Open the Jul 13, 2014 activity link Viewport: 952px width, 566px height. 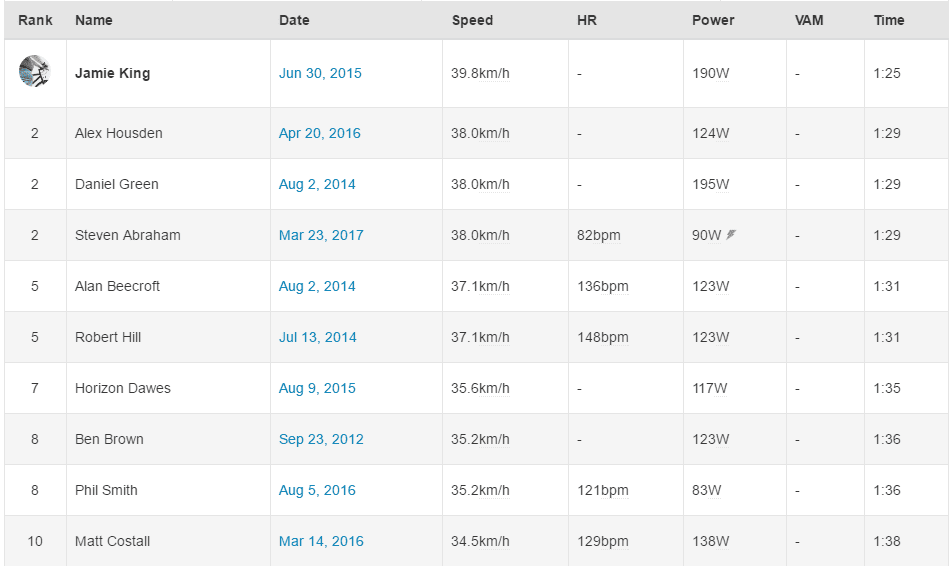click(318, 338)
